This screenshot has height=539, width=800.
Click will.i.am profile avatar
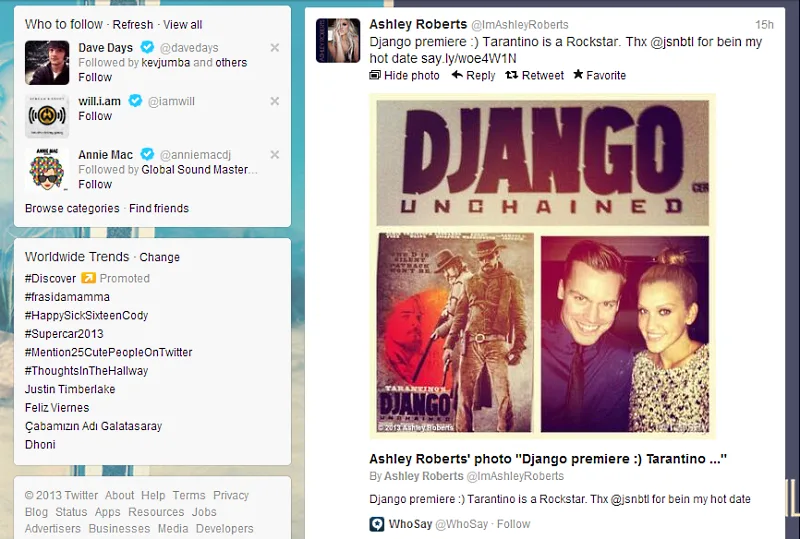47,116
